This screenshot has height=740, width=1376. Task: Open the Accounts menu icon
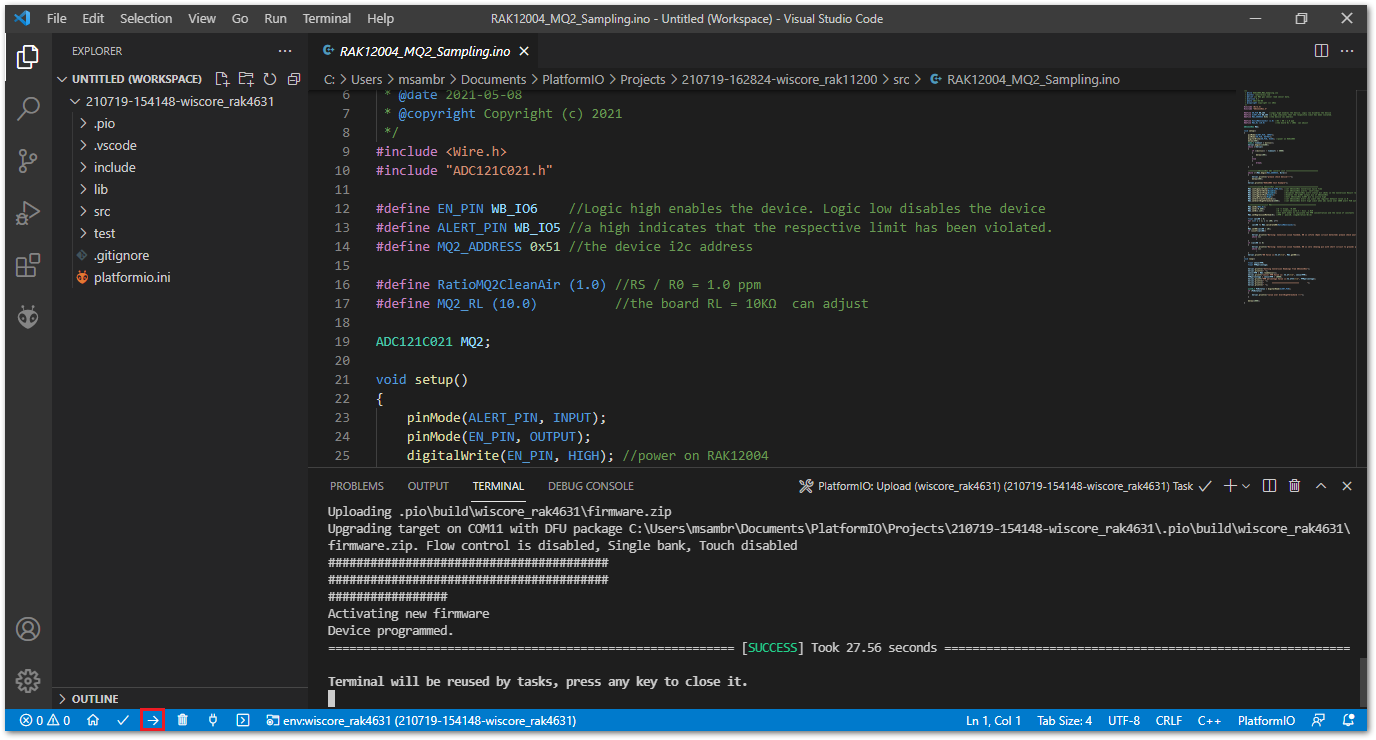coord(28,629)
